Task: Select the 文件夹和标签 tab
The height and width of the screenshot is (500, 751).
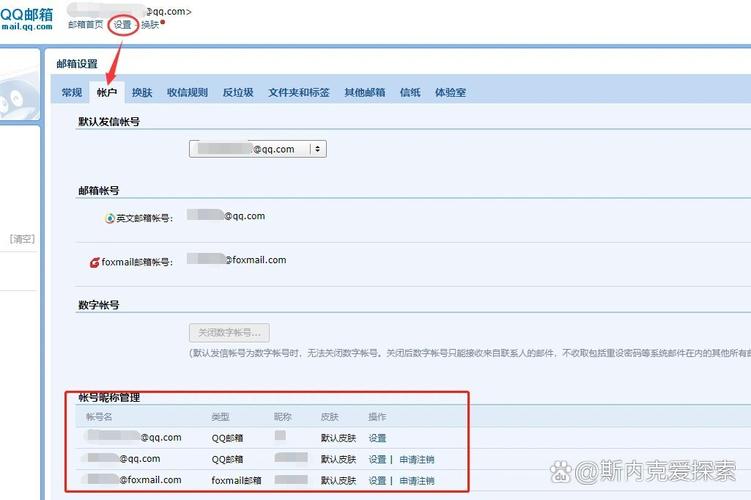Action: (x=299, y=92)
